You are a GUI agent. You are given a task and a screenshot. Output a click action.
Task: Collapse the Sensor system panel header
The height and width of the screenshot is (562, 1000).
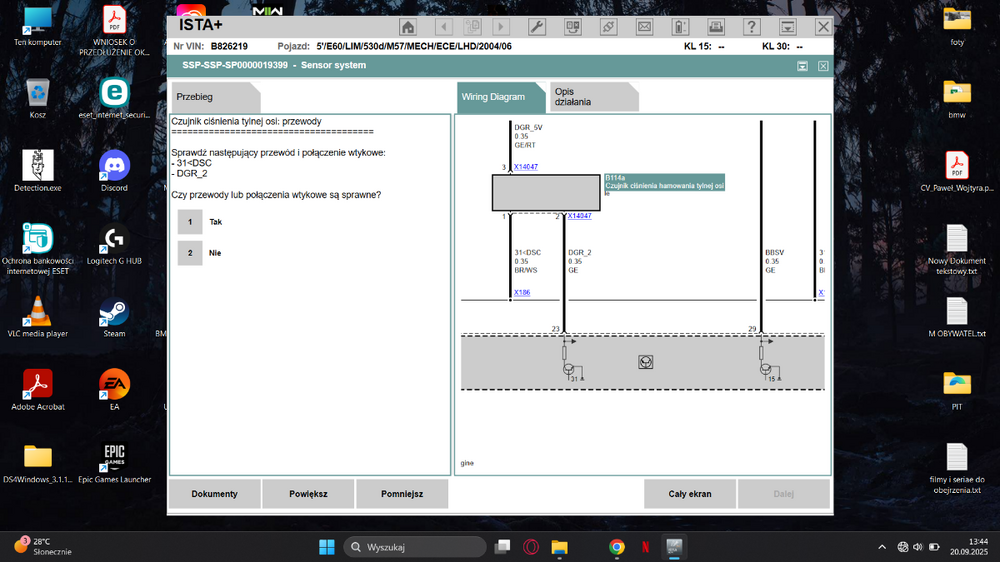coord(802,66)
